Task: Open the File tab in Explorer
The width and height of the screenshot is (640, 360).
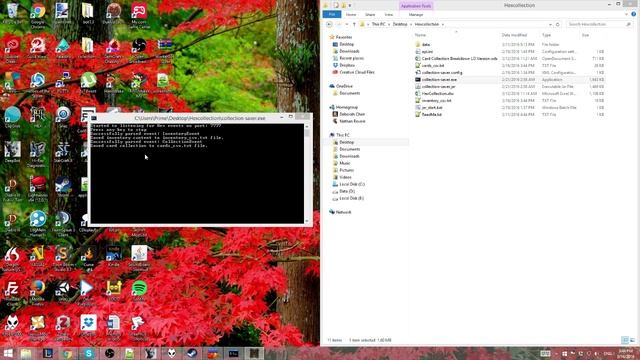Action: (332, 14)
